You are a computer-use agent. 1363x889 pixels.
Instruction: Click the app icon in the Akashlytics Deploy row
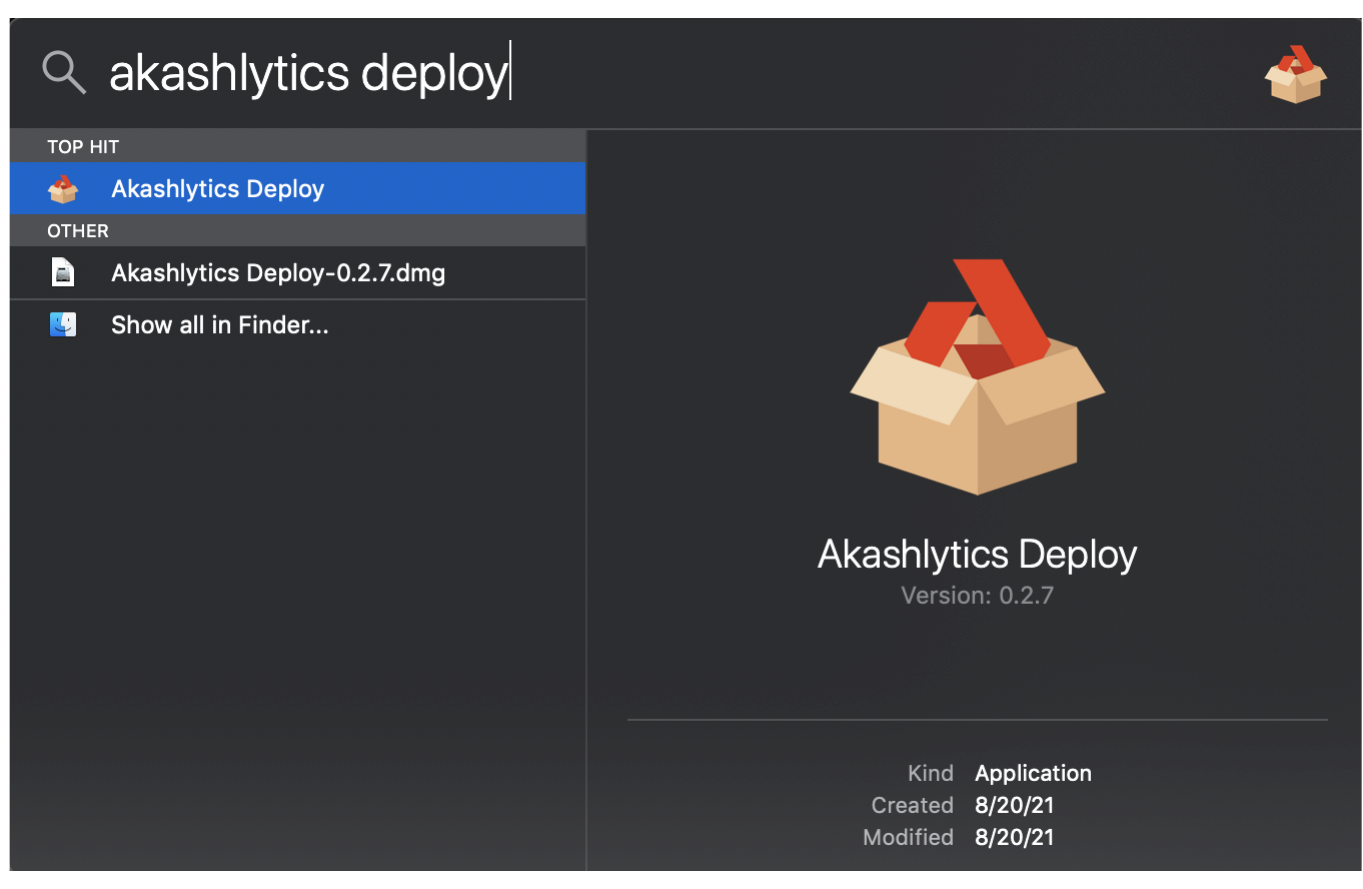click(63, 188)
